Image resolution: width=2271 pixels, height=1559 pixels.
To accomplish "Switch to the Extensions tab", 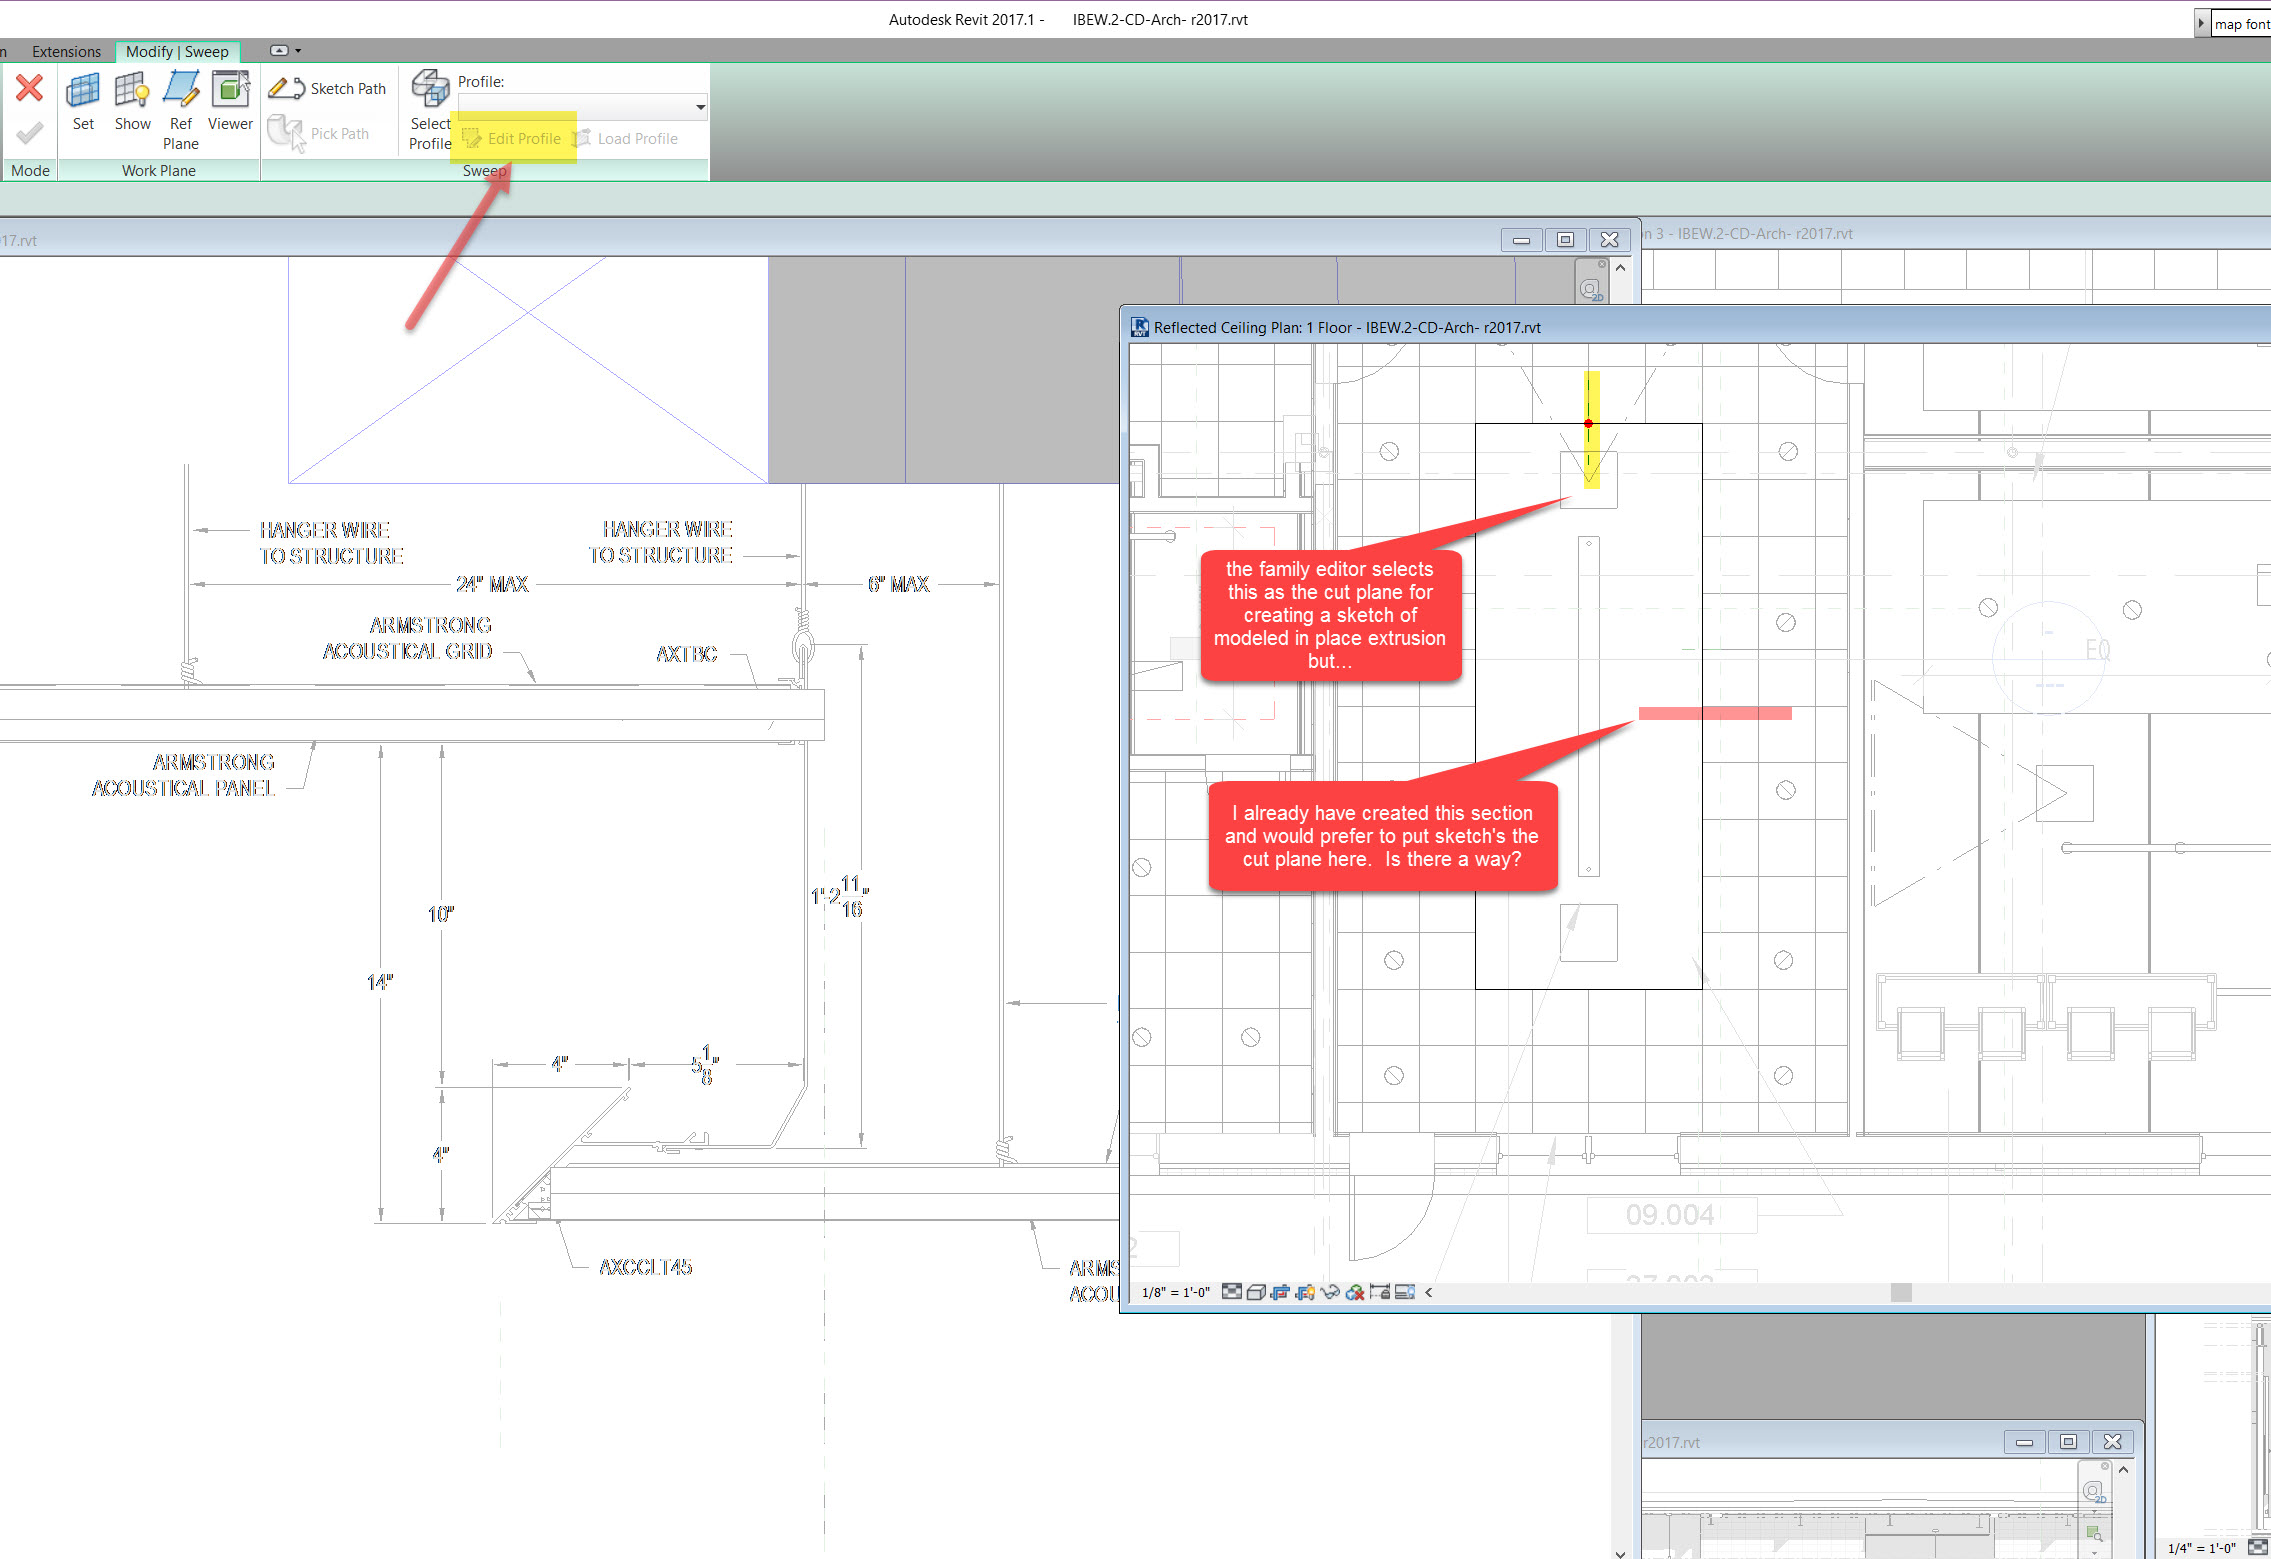I will [66, 51].
